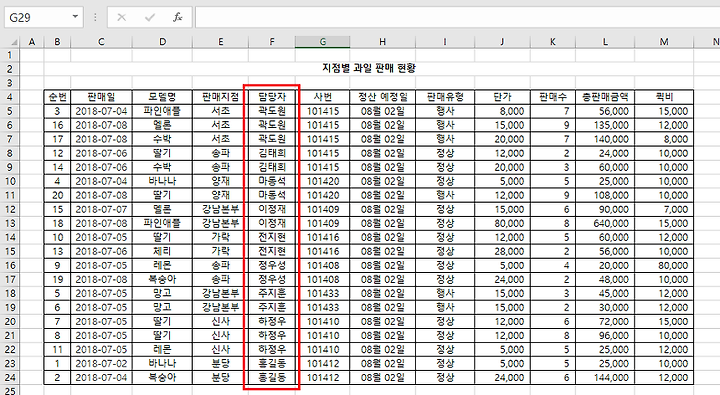Select row 1 header

[x=10, y=55]
